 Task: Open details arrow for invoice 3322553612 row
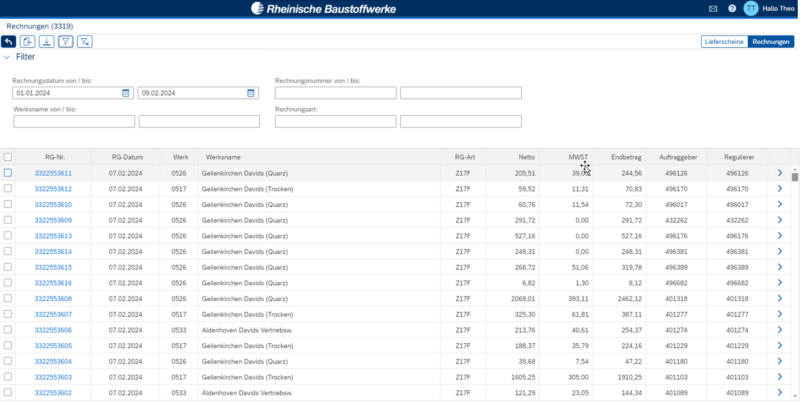(780, 188)
